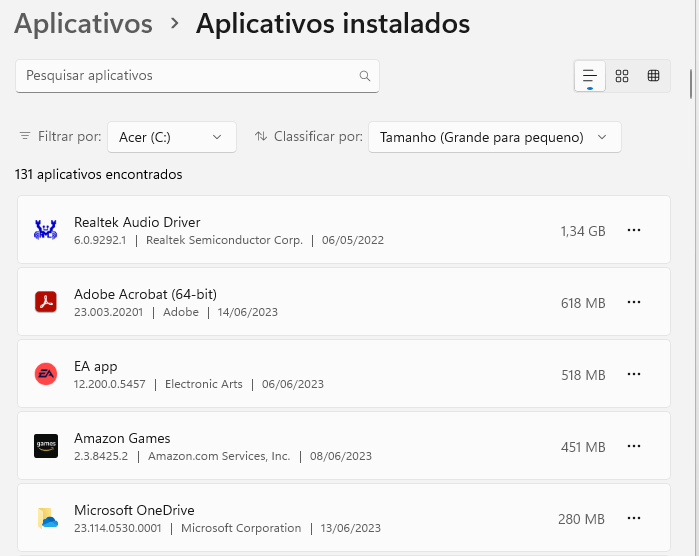Click the Classificar por label
Screen dimensions: 699x556
click(318, 136)
